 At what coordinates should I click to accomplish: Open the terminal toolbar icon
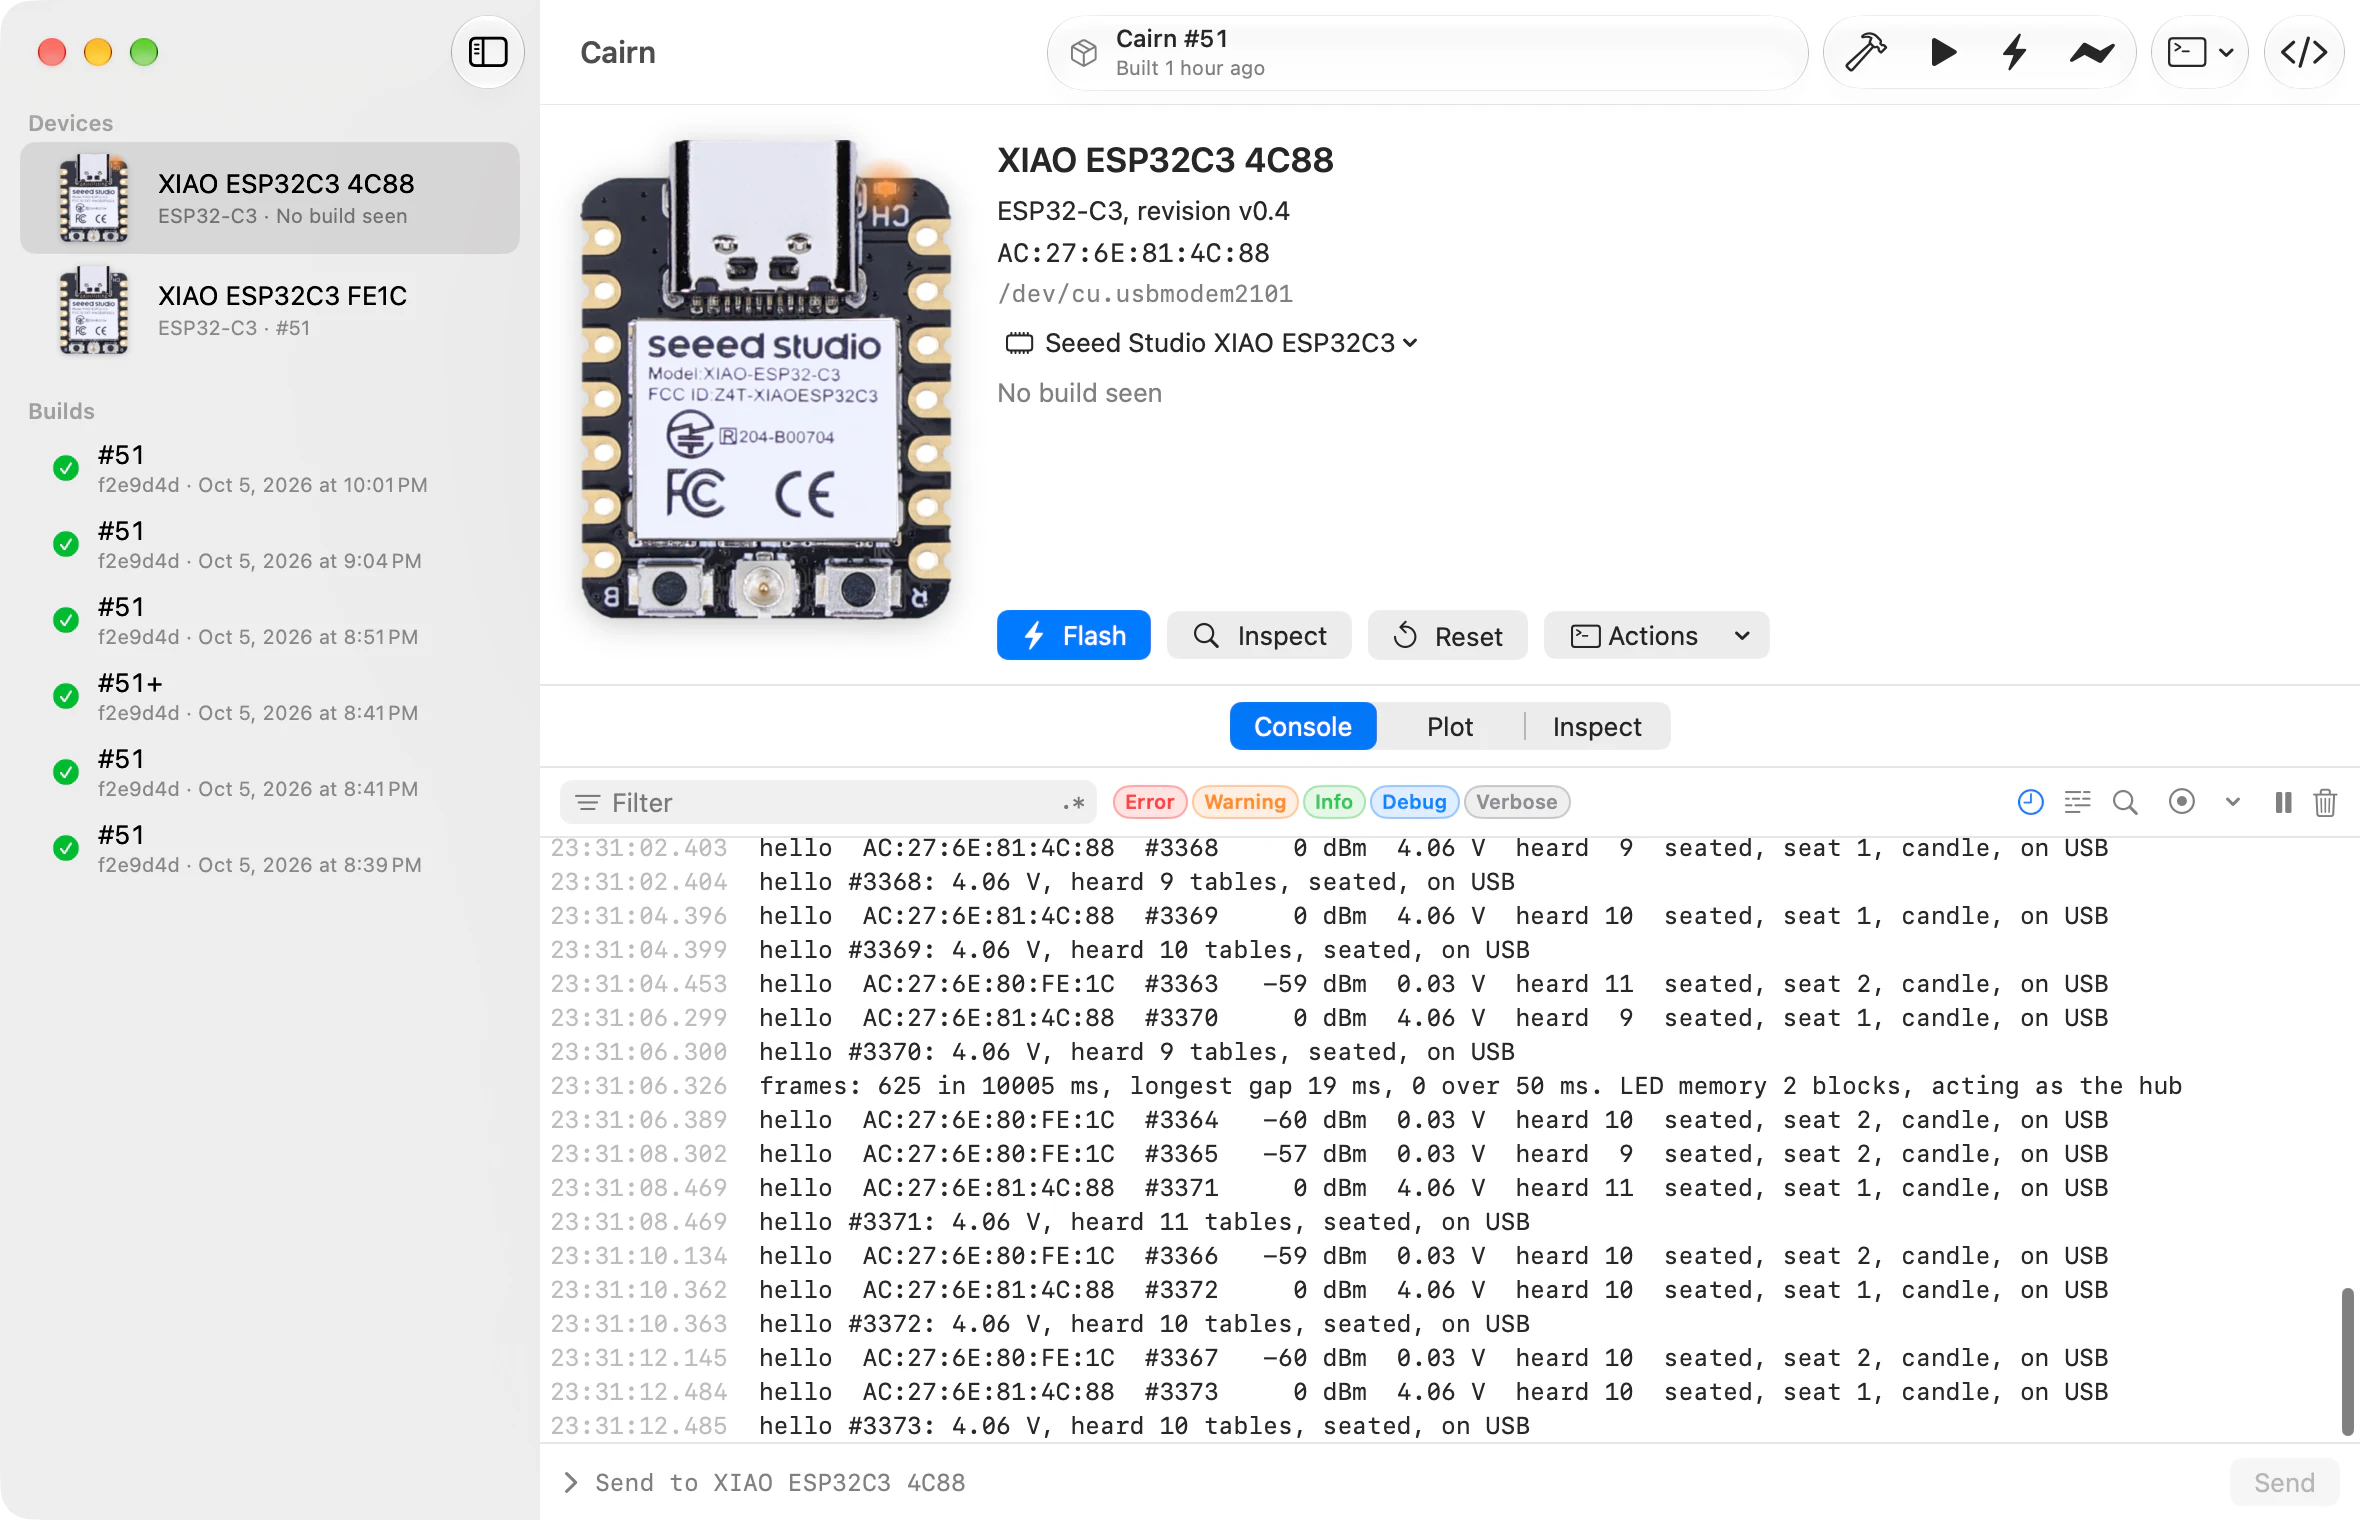(2186, 52)
